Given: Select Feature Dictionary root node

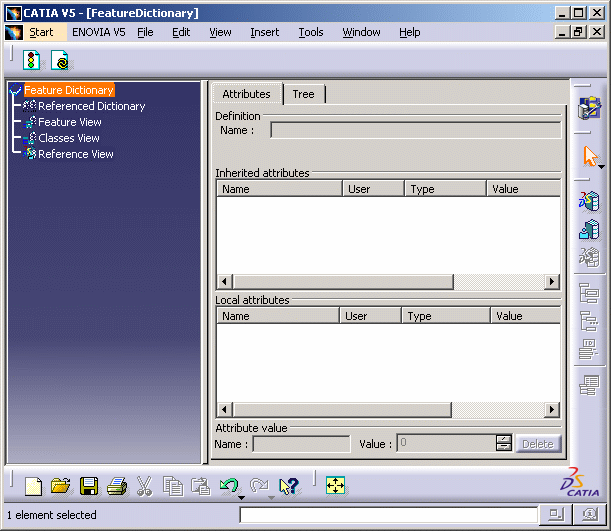Looking at the screenshot, I should (69, 90).
